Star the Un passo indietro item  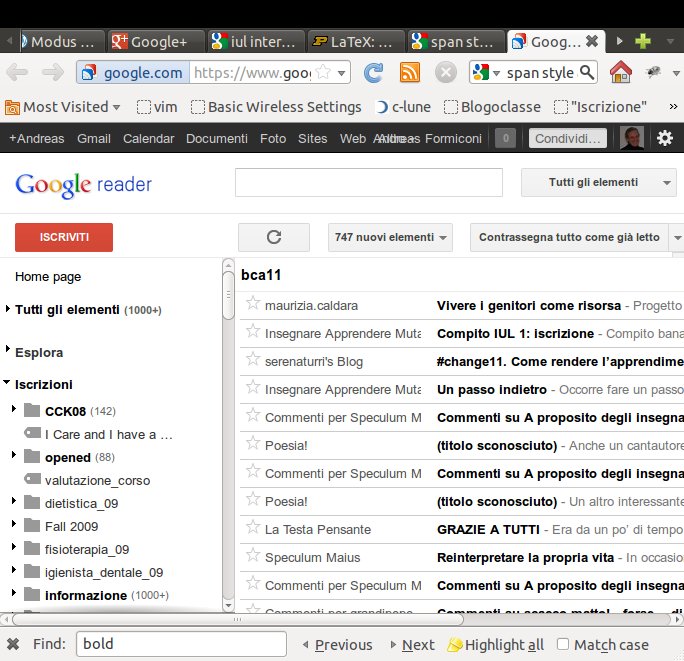(253, 387)
